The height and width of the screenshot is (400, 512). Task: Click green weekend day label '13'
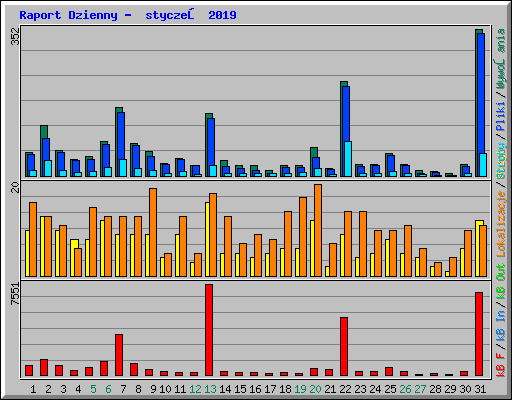point(210,389)
